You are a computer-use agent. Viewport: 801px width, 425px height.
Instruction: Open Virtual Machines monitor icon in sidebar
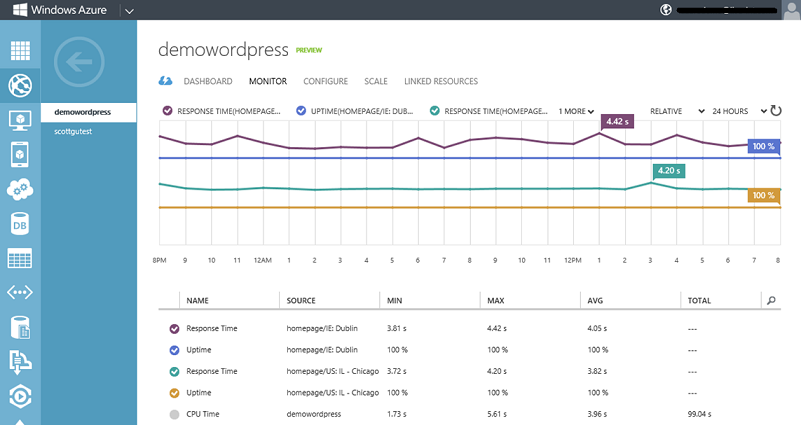[x=20, y=121]
